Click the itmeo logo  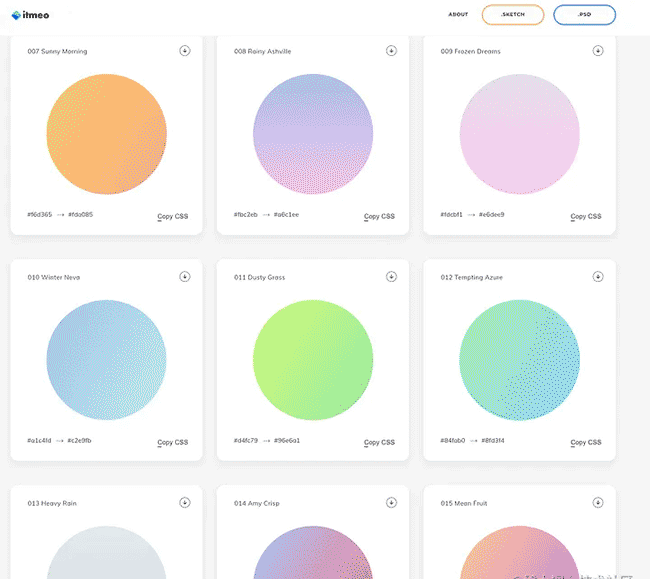point(30,15)
